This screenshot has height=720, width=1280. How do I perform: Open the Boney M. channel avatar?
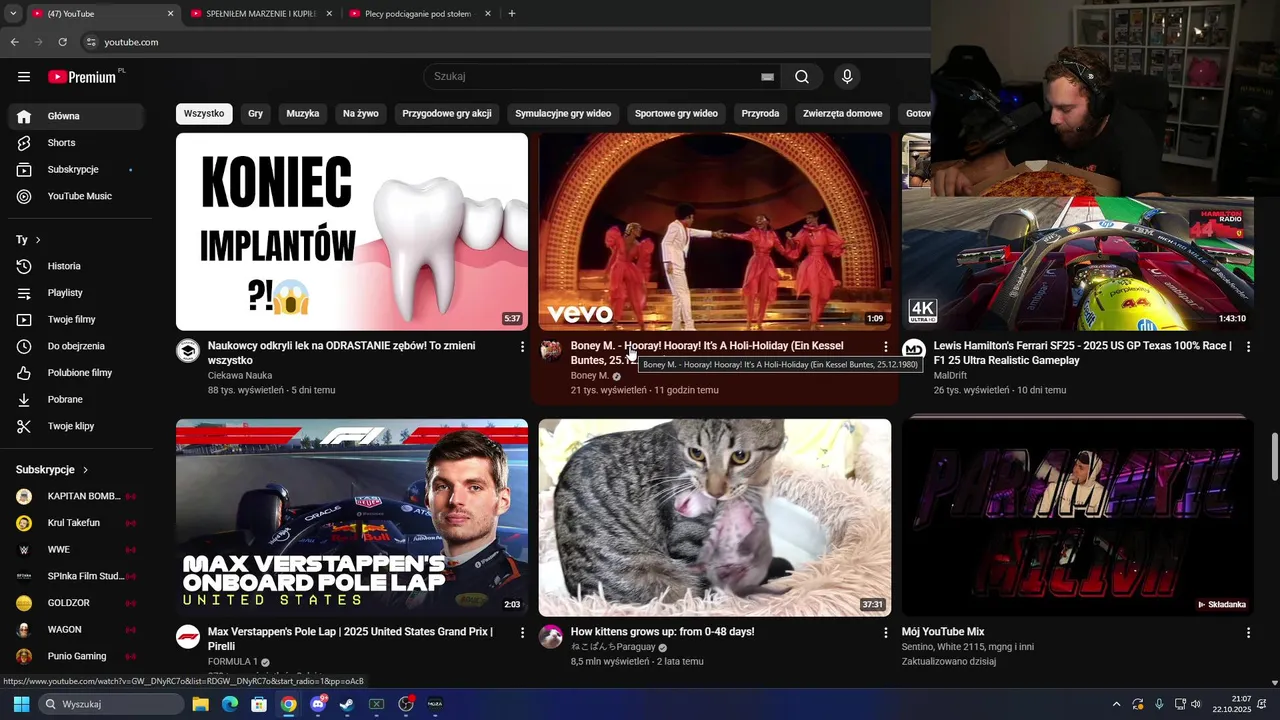pyautogui.click(x=551, y=351)
